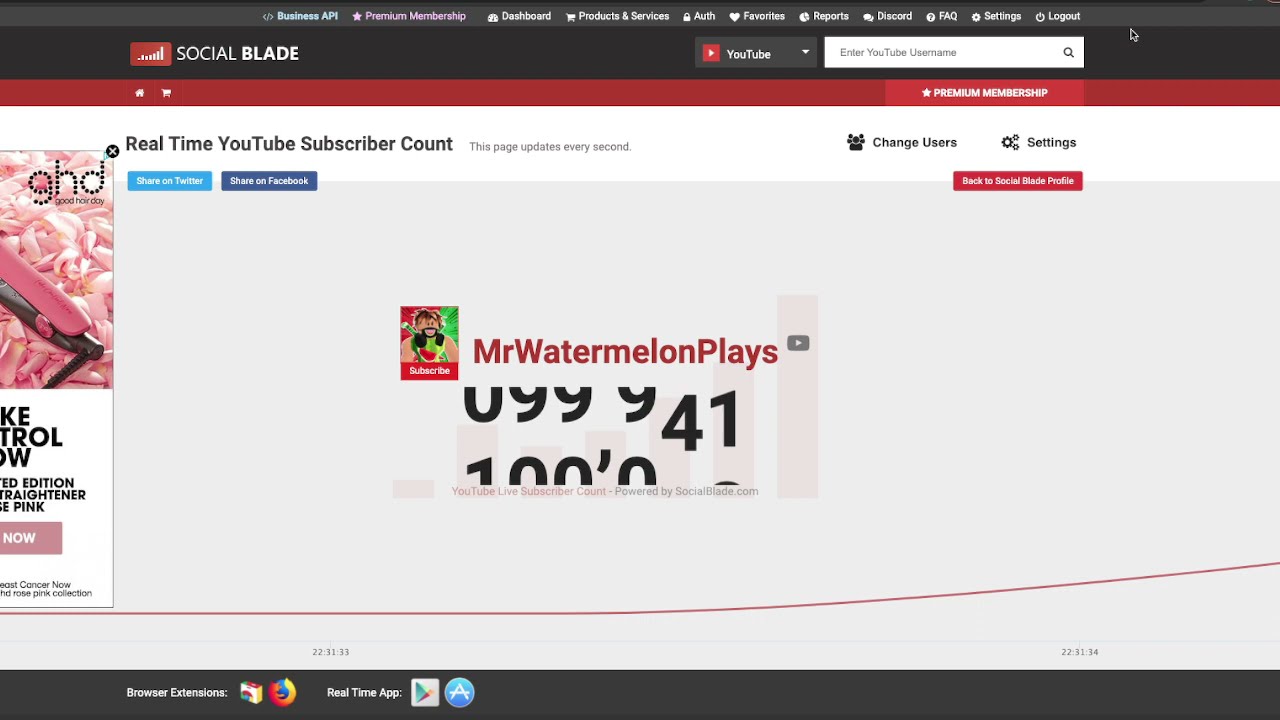Click the Real Time YouTube Subscriber Count heading
The width and height of the screenshot is (1280, 720).
pos(289,144)
